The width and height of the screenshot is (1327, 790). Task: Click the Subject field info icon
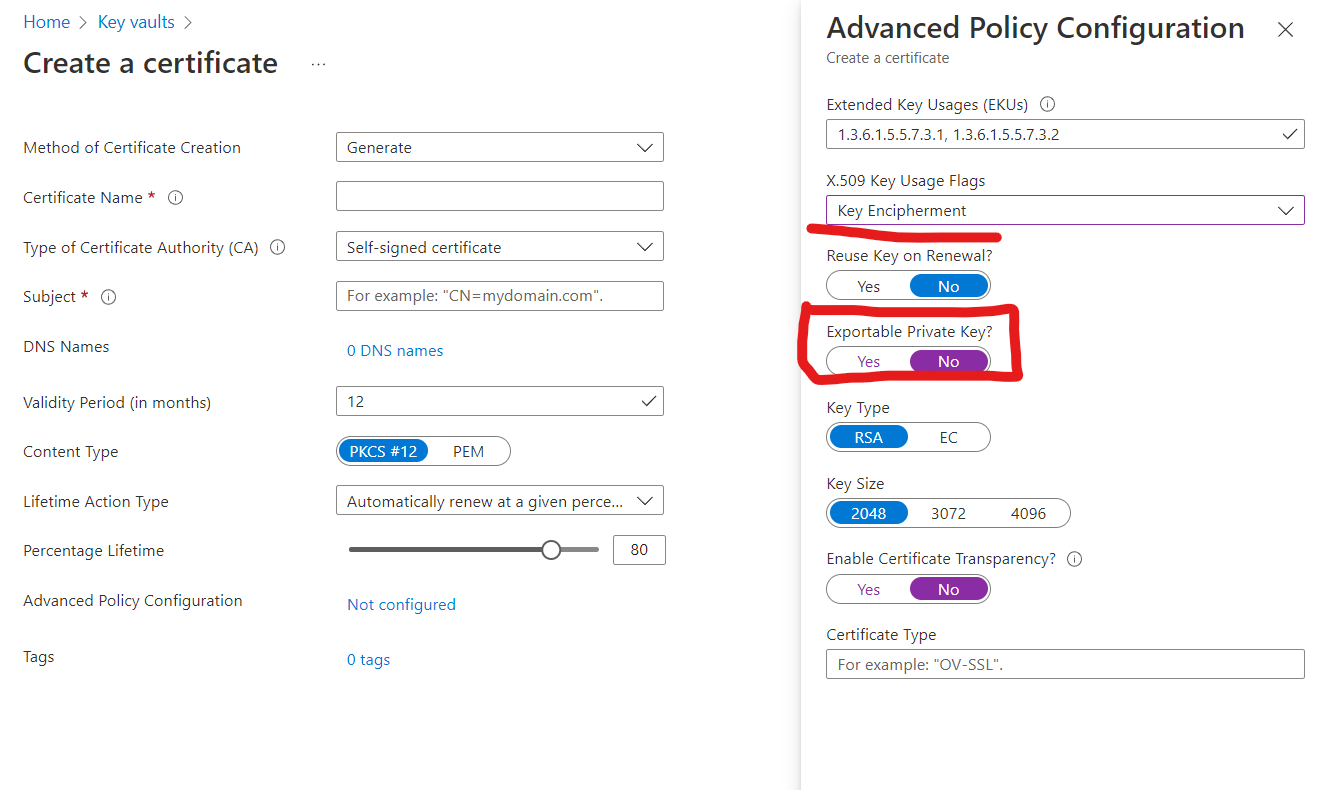point(109,297)
